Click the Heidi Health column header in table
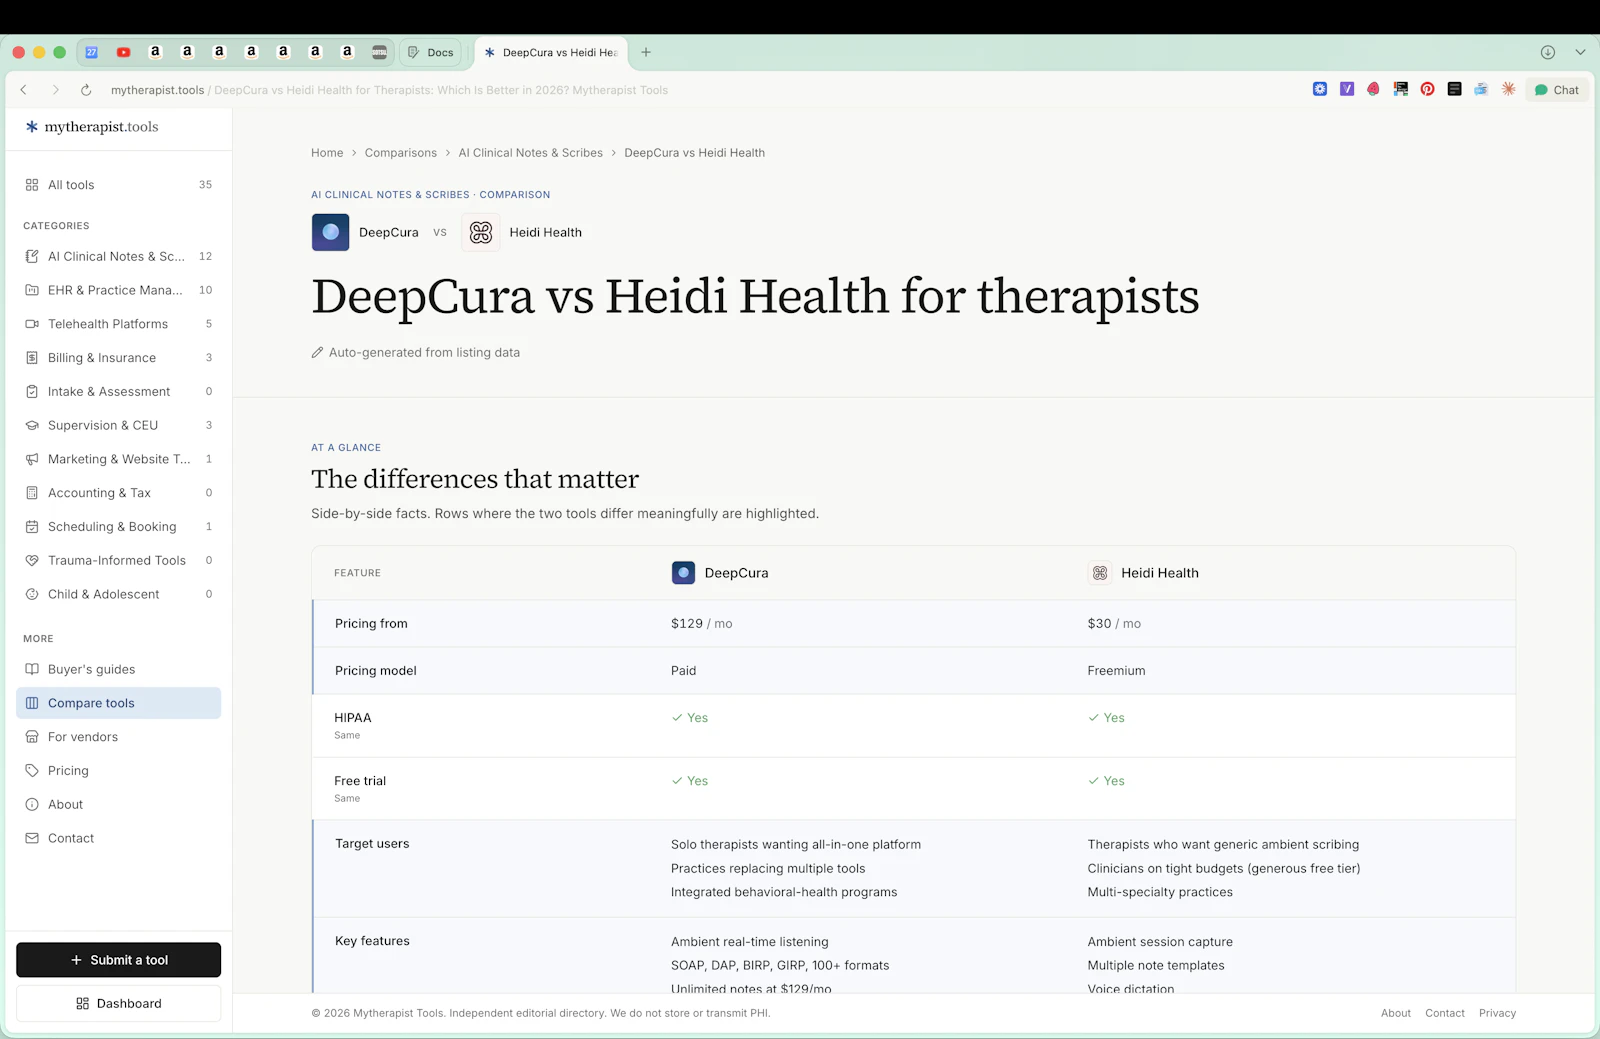 click(1143, 573)
